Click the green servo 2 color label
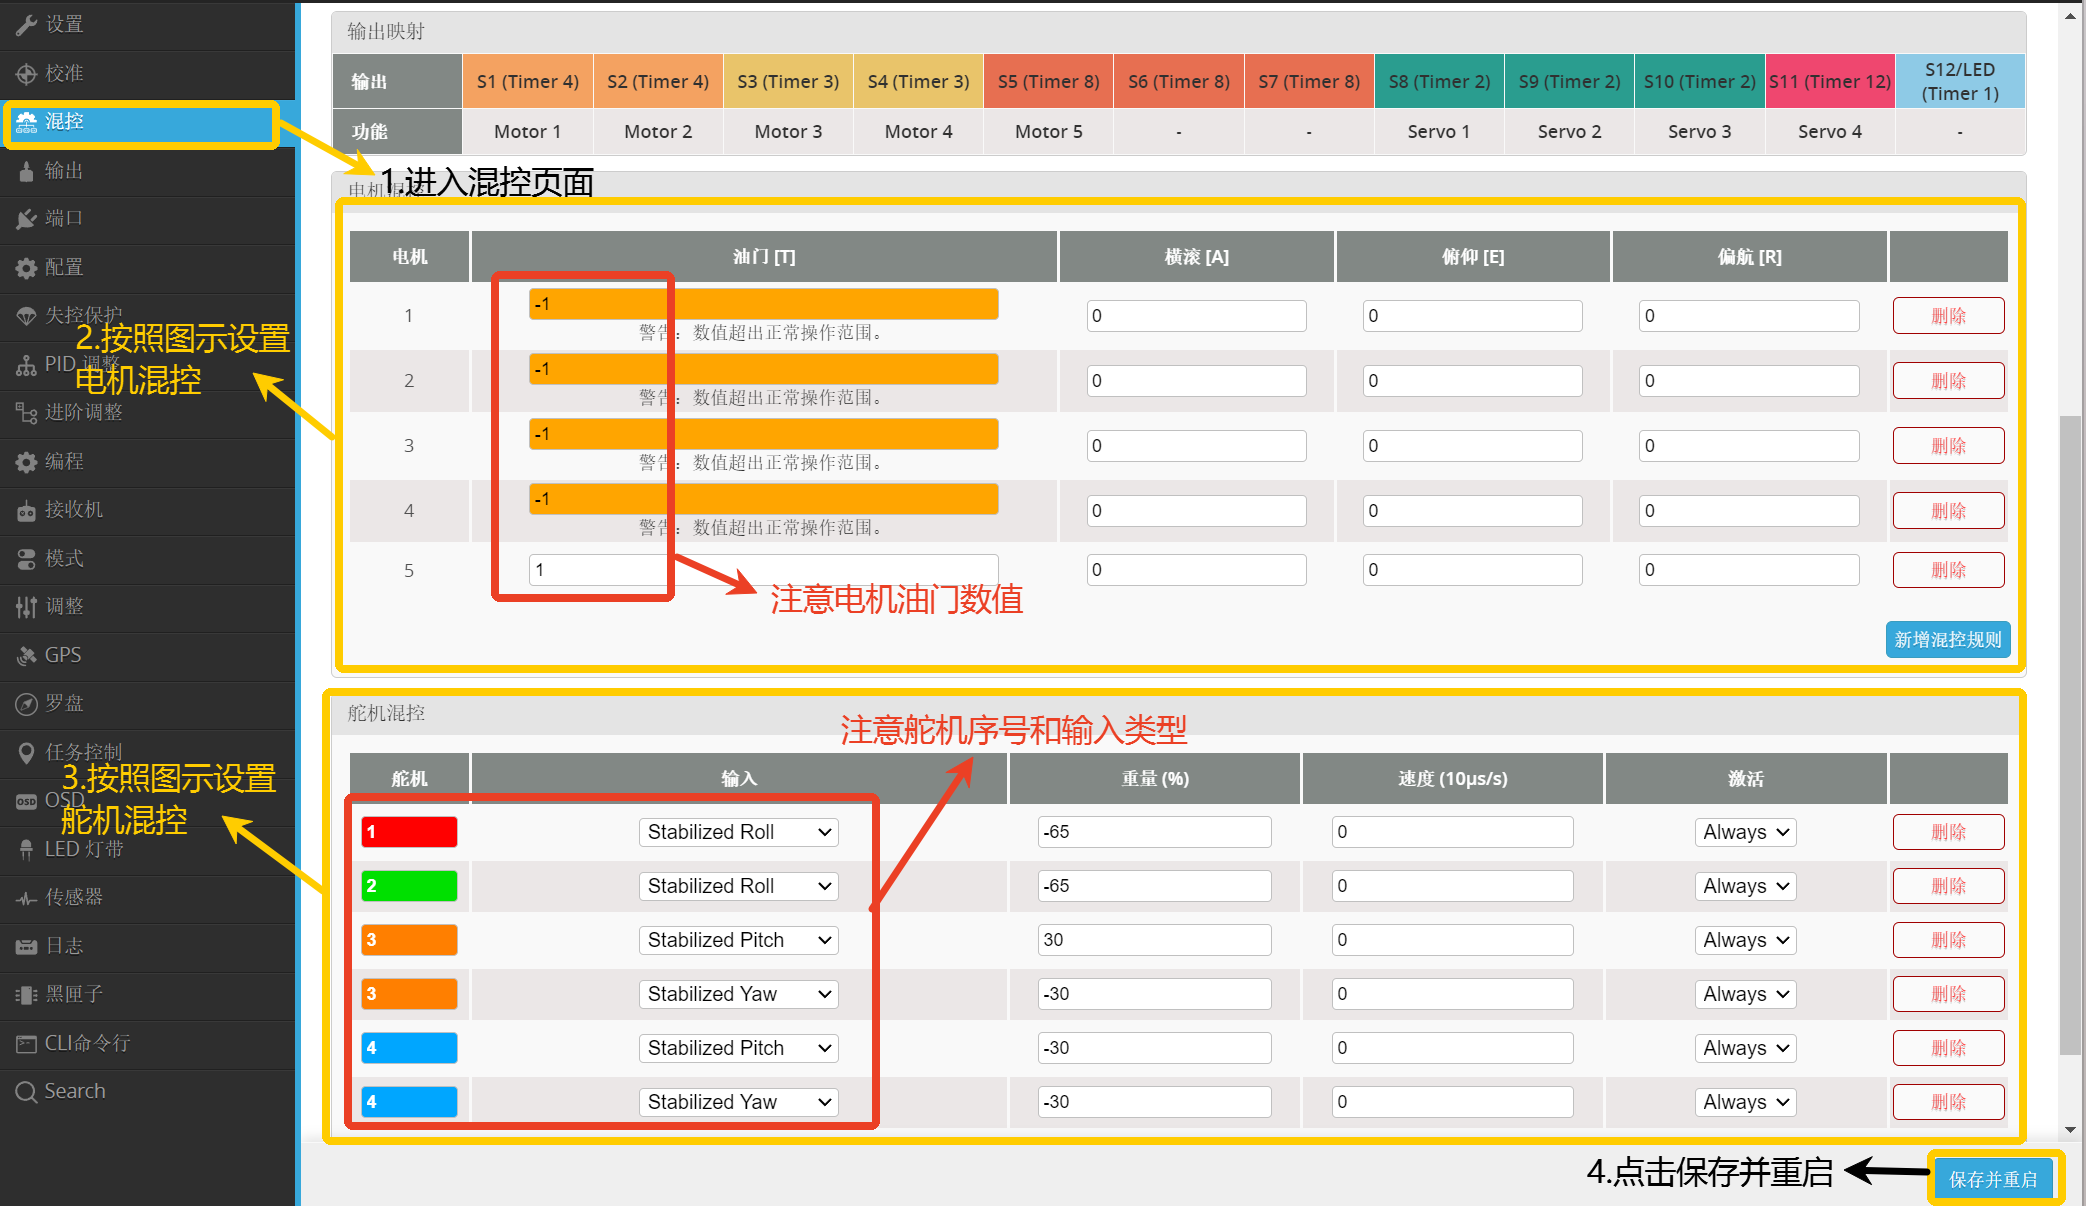Viewport: 2086px width, 1206px height. 409,886
